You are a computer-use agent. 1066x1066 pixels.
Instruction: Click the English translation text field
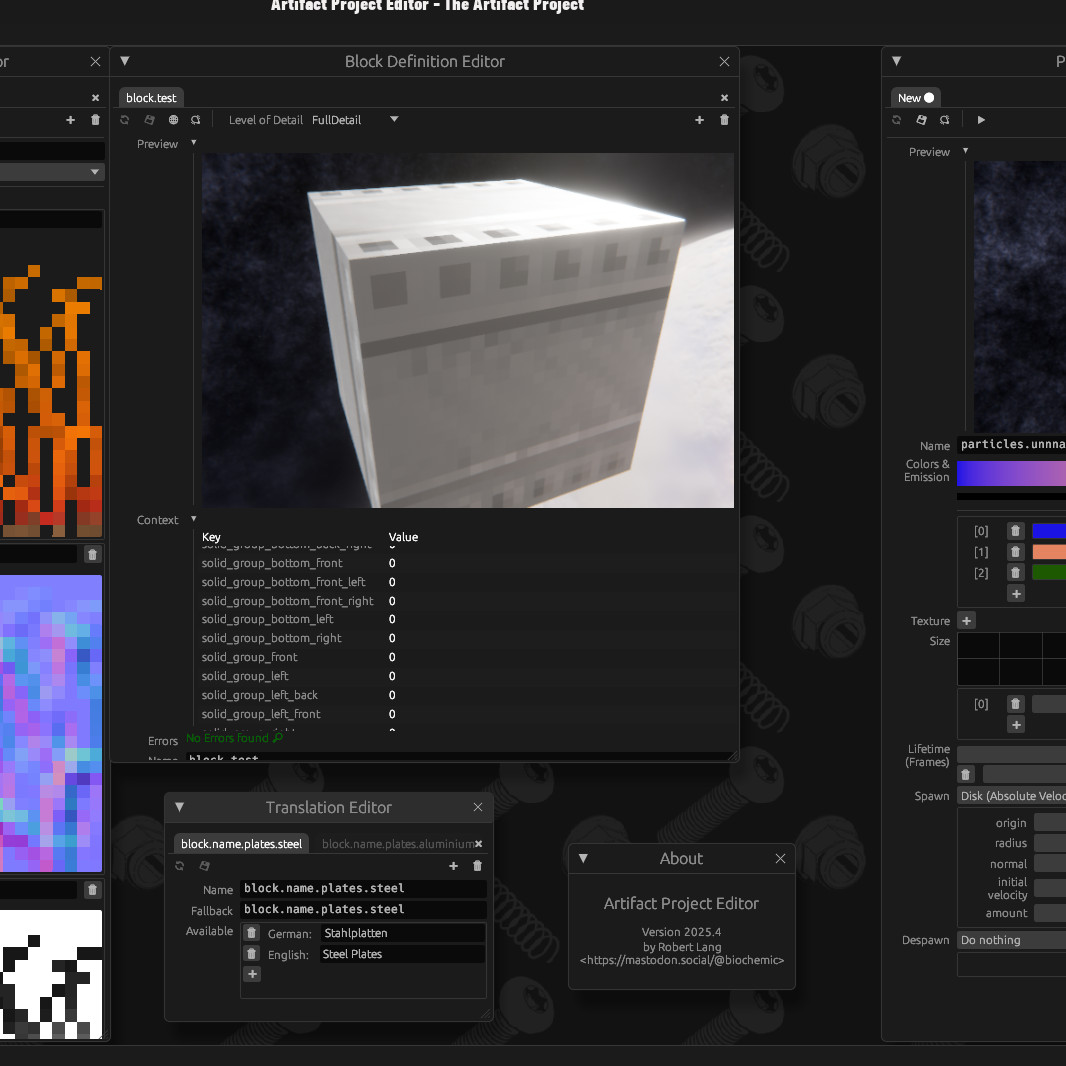[402, 954]
